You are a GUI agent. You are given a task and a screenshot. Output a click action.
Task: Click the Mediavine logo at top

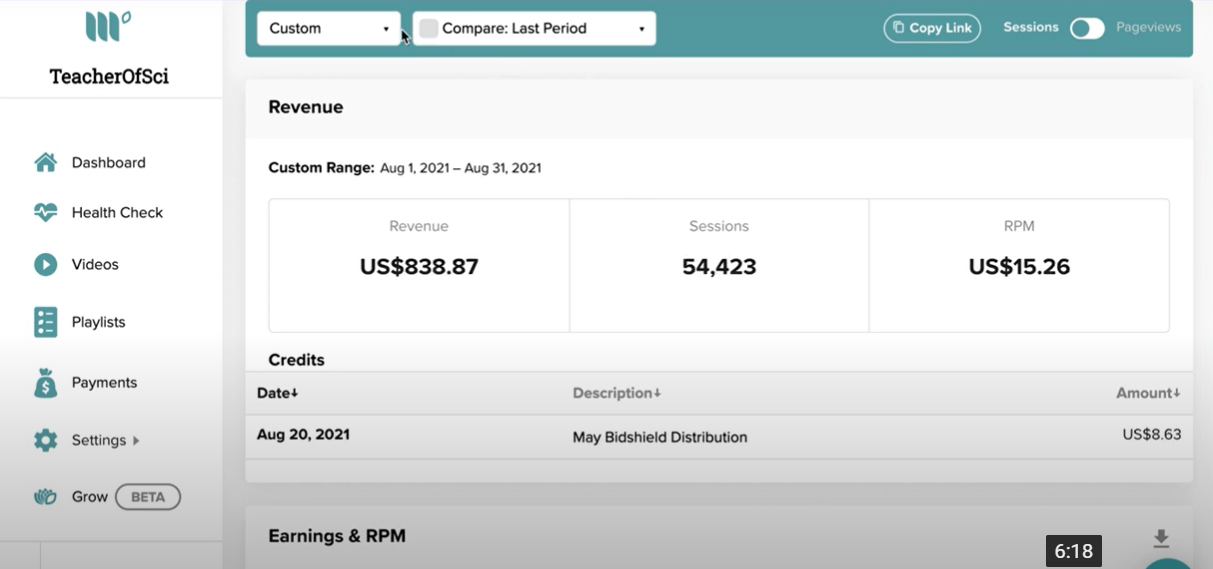click(x=108, y=25)
